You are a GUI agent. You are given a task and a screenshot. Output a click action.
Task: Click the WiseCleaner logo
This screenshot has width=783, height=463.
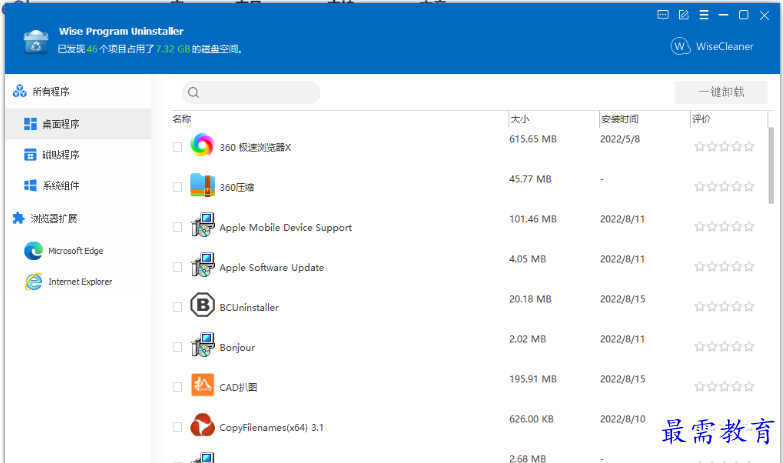tap(712, 46)
